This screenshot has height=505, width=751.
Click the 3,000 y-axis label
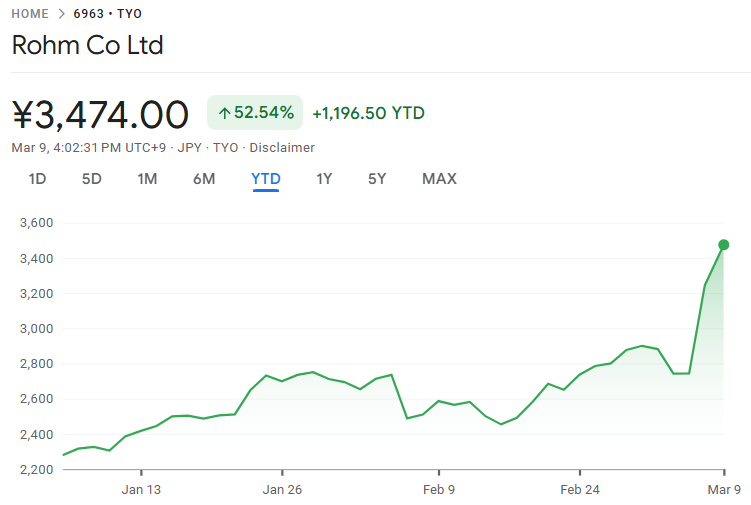(x=36, y=329)
